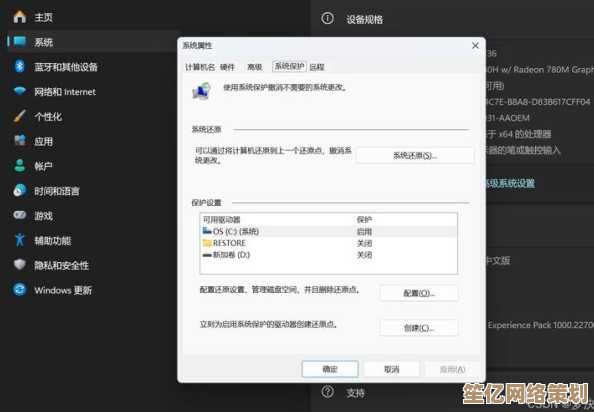Open Windows 更新 page
Viewport: 594px width, 412px height.
63,290
